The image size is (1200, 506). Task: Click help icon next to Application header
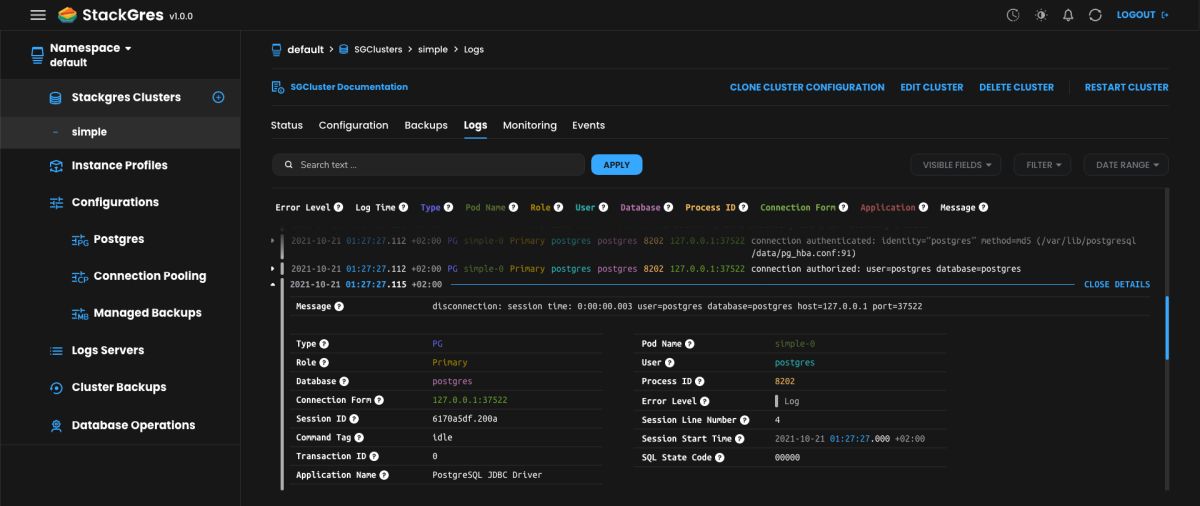click(924, 207)
